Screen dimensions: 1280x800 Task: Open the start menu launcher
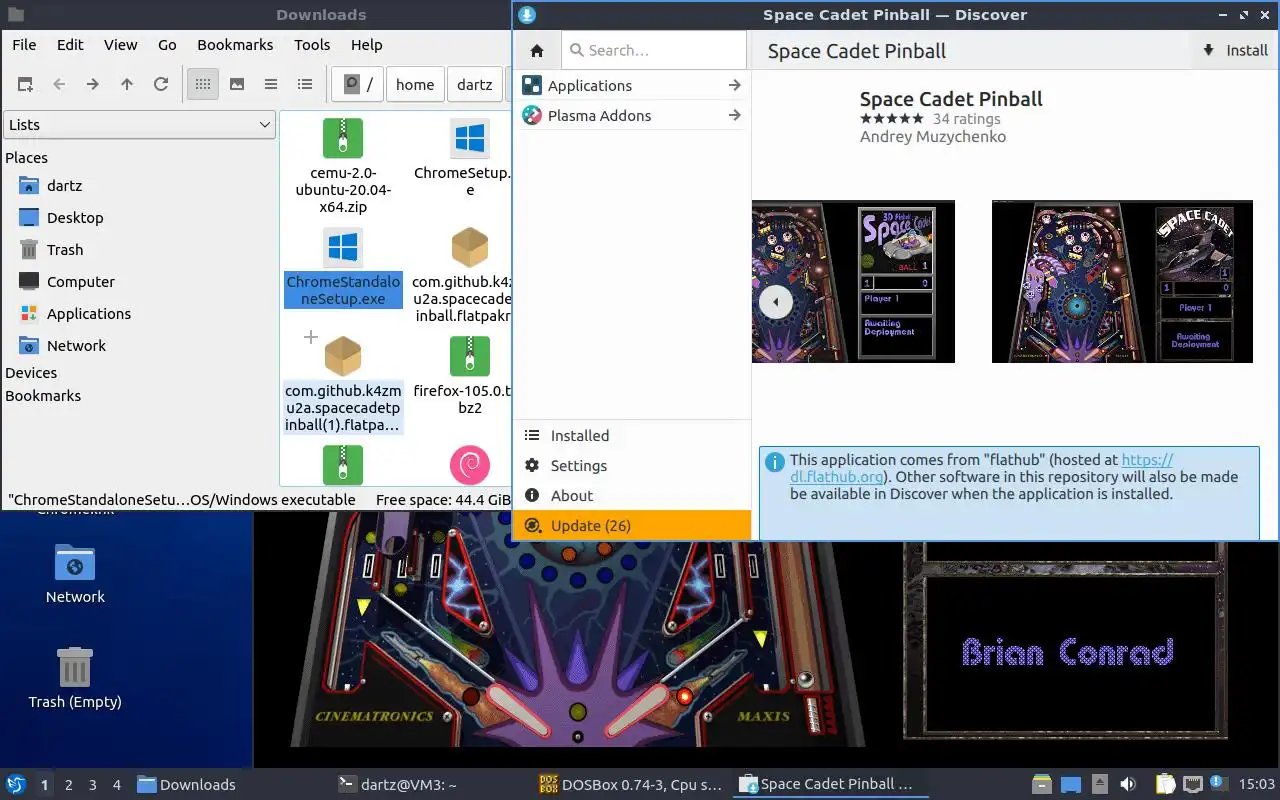(16, 784)
